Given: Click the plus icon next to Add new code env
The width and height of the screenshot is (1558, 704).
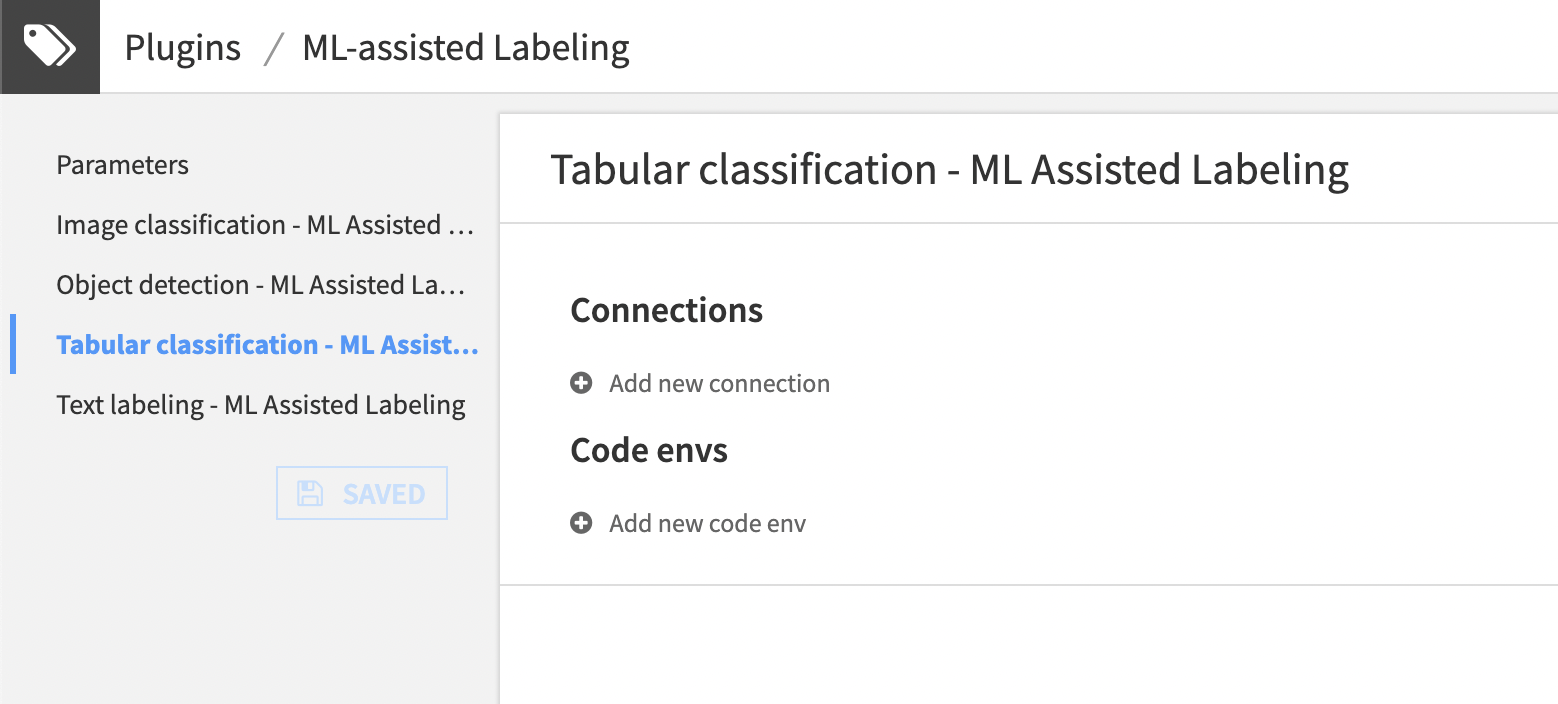Looking at the screenshot, I should [x=581, y=522].
